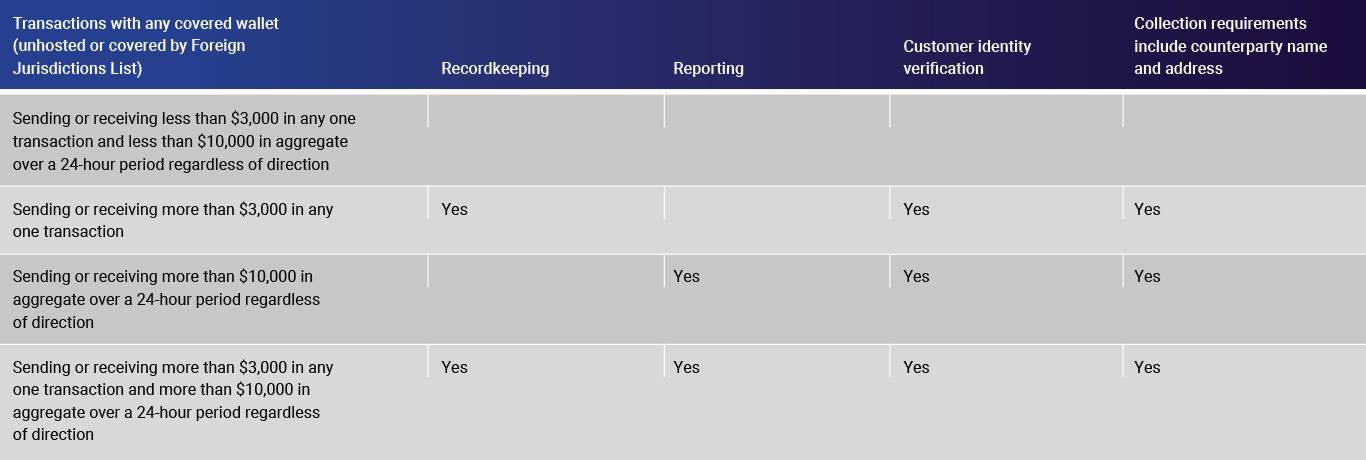Click the counterparty name and address header
Image resolution: width=1366 pixels, height=460 pixels.
1230,46
